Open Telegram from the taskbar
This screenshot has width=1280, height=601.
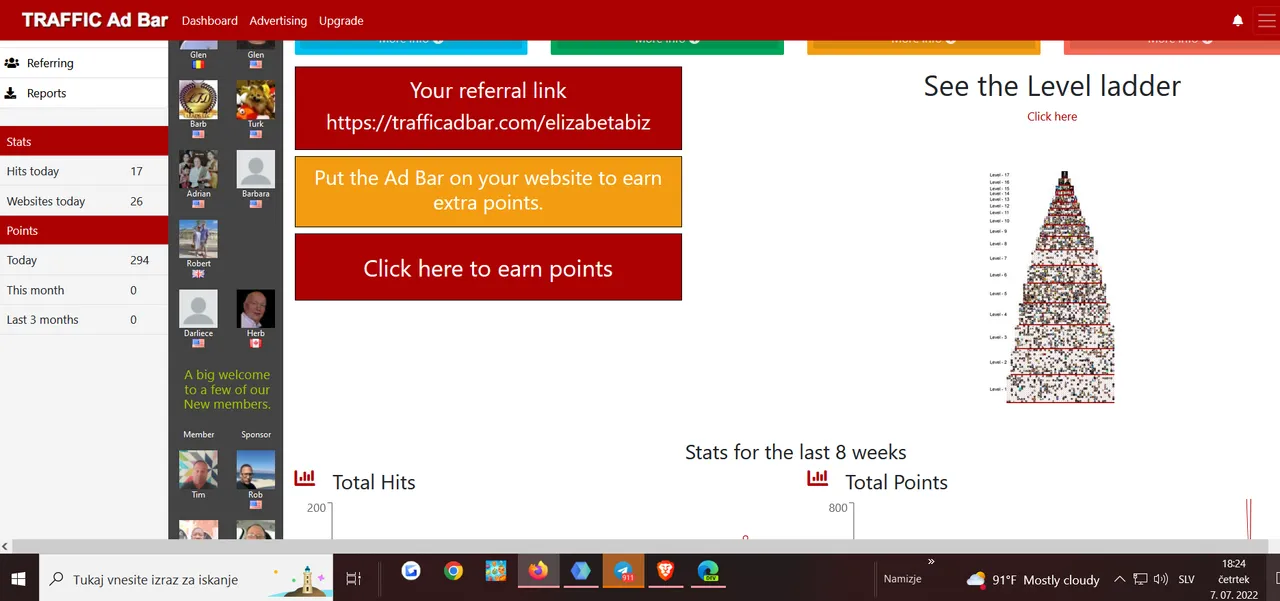point(624,571)
